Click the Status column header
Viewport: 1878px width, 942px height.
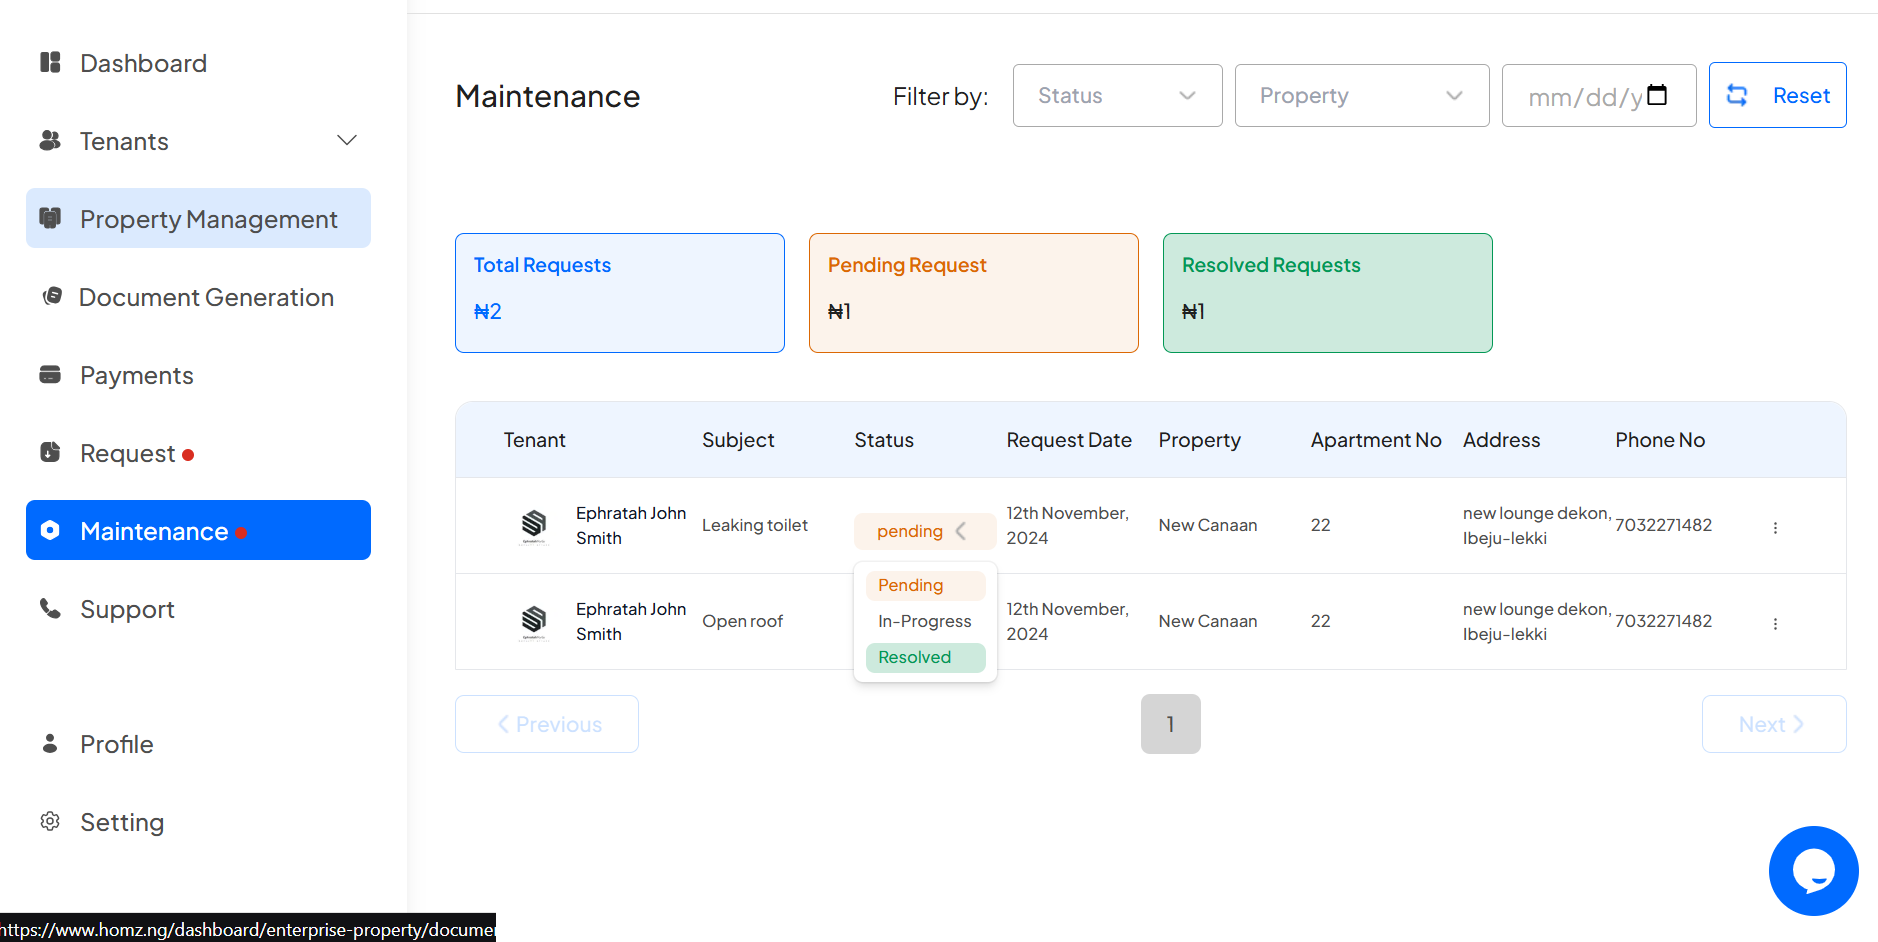coord(884,440)
